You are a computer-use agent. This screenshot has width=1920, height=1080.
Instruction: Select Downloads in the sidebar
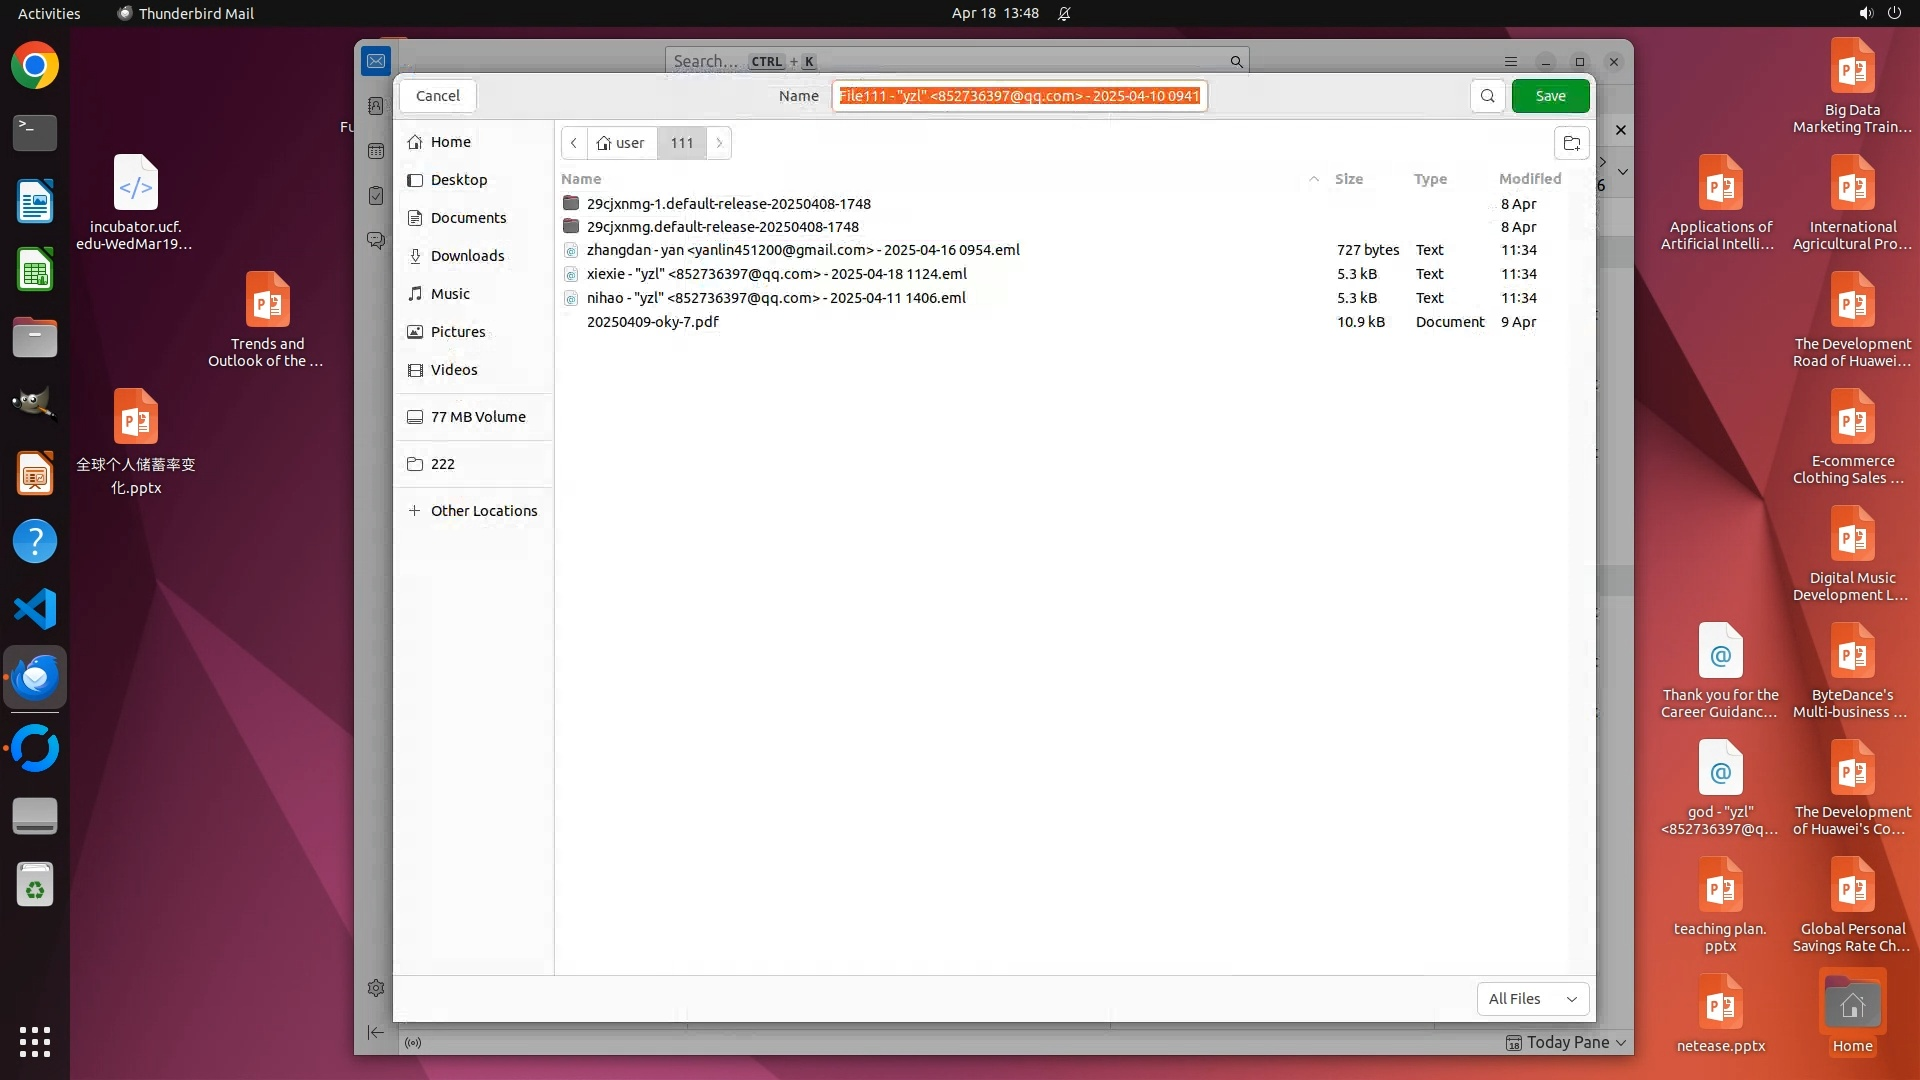(x=467, y=256)
